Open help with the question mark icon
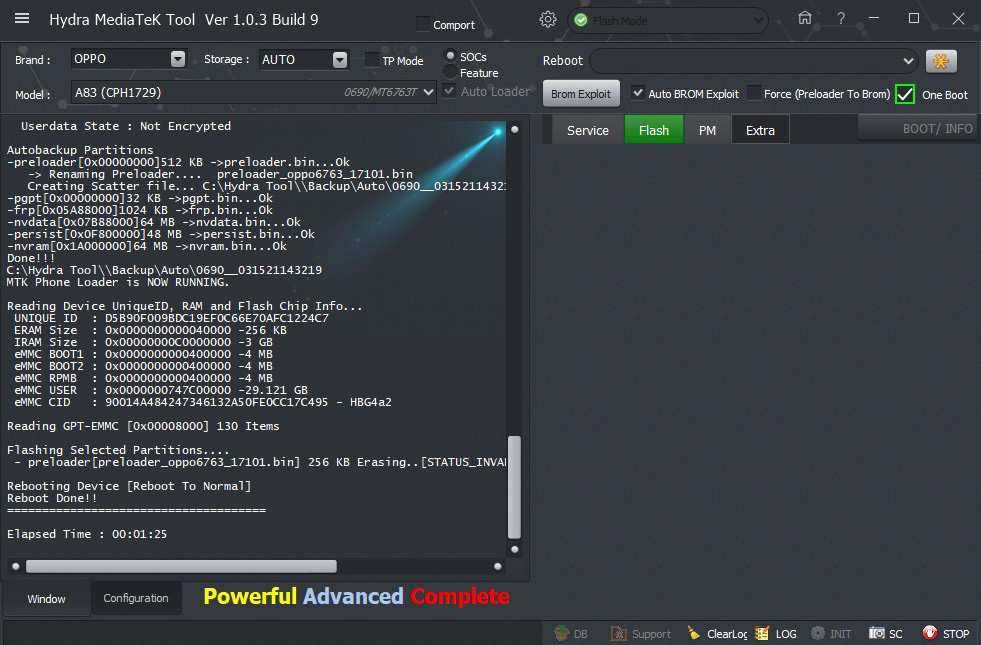This screenshot has width=981, height=645. (841, 19)
